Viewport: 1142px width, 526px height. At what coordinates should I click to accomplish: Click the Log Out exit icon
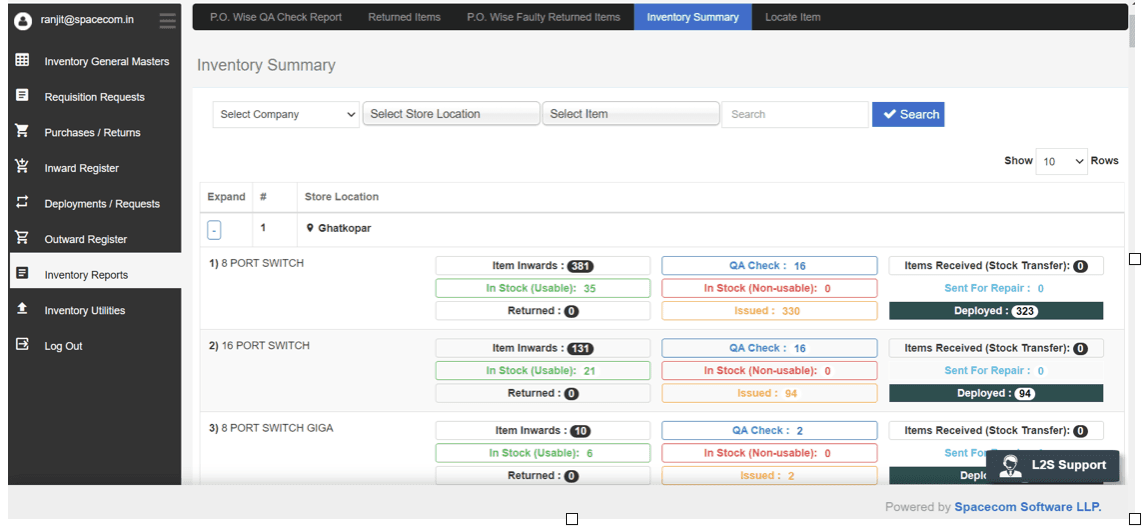click(x=22, y=345)
